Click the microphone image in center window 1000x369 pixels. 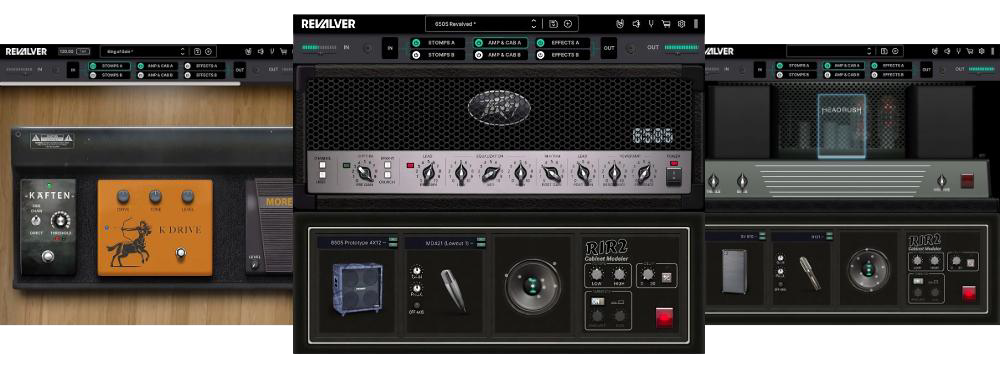453,291
